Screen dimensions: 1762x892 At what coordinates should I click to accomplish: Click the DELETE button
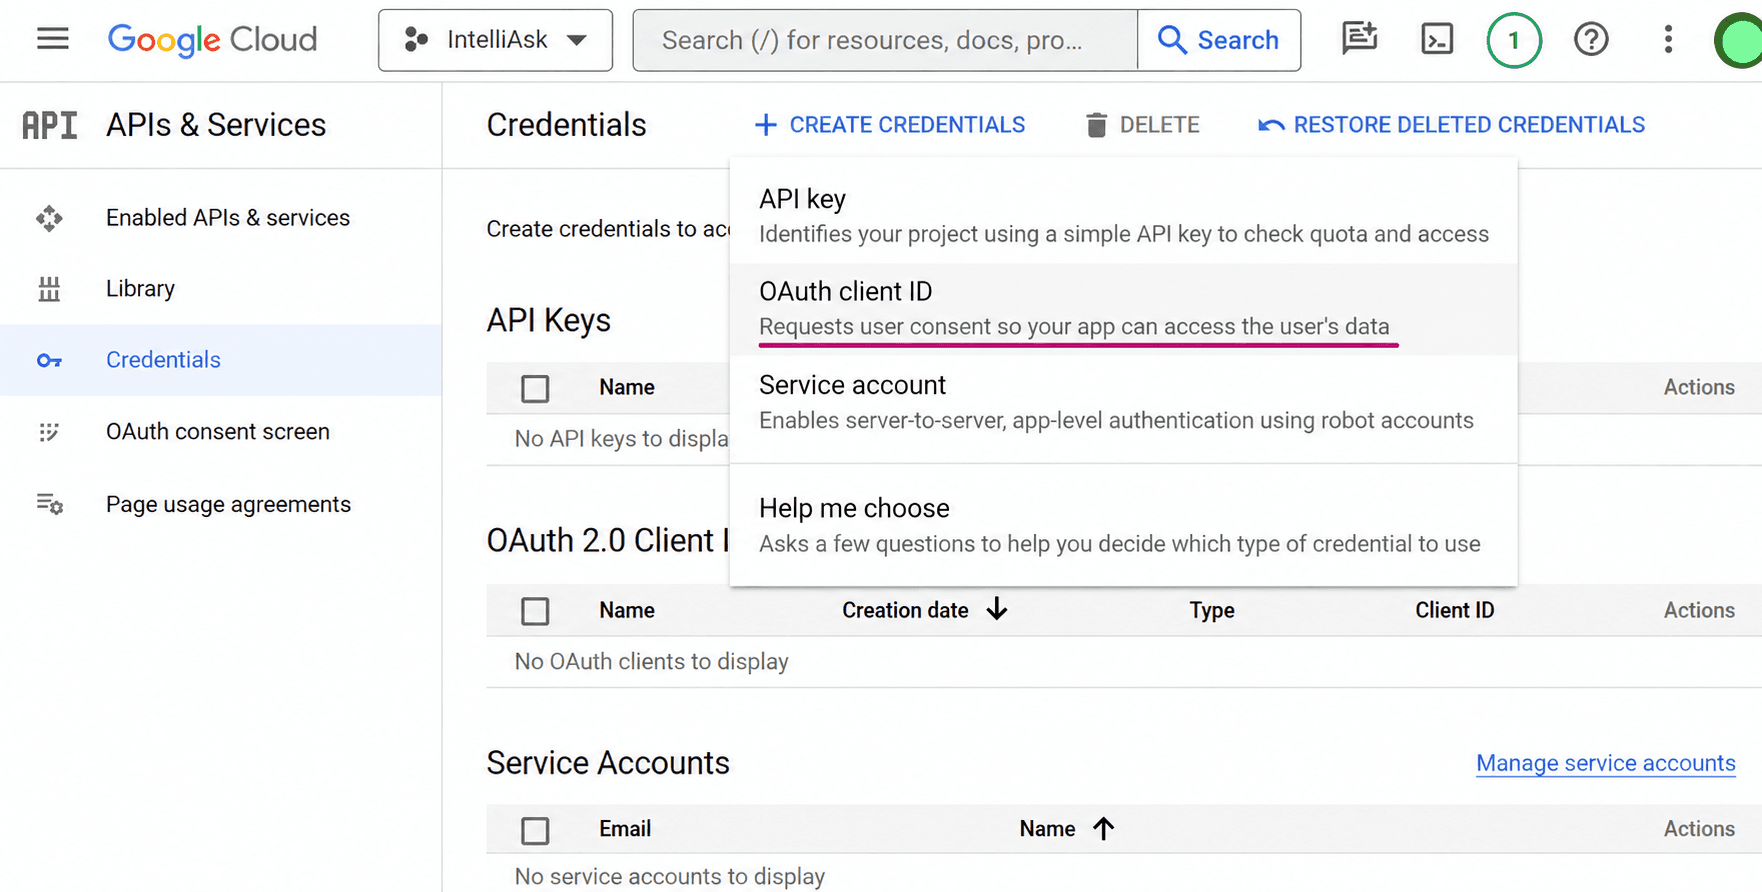(x=1142, y=125)
